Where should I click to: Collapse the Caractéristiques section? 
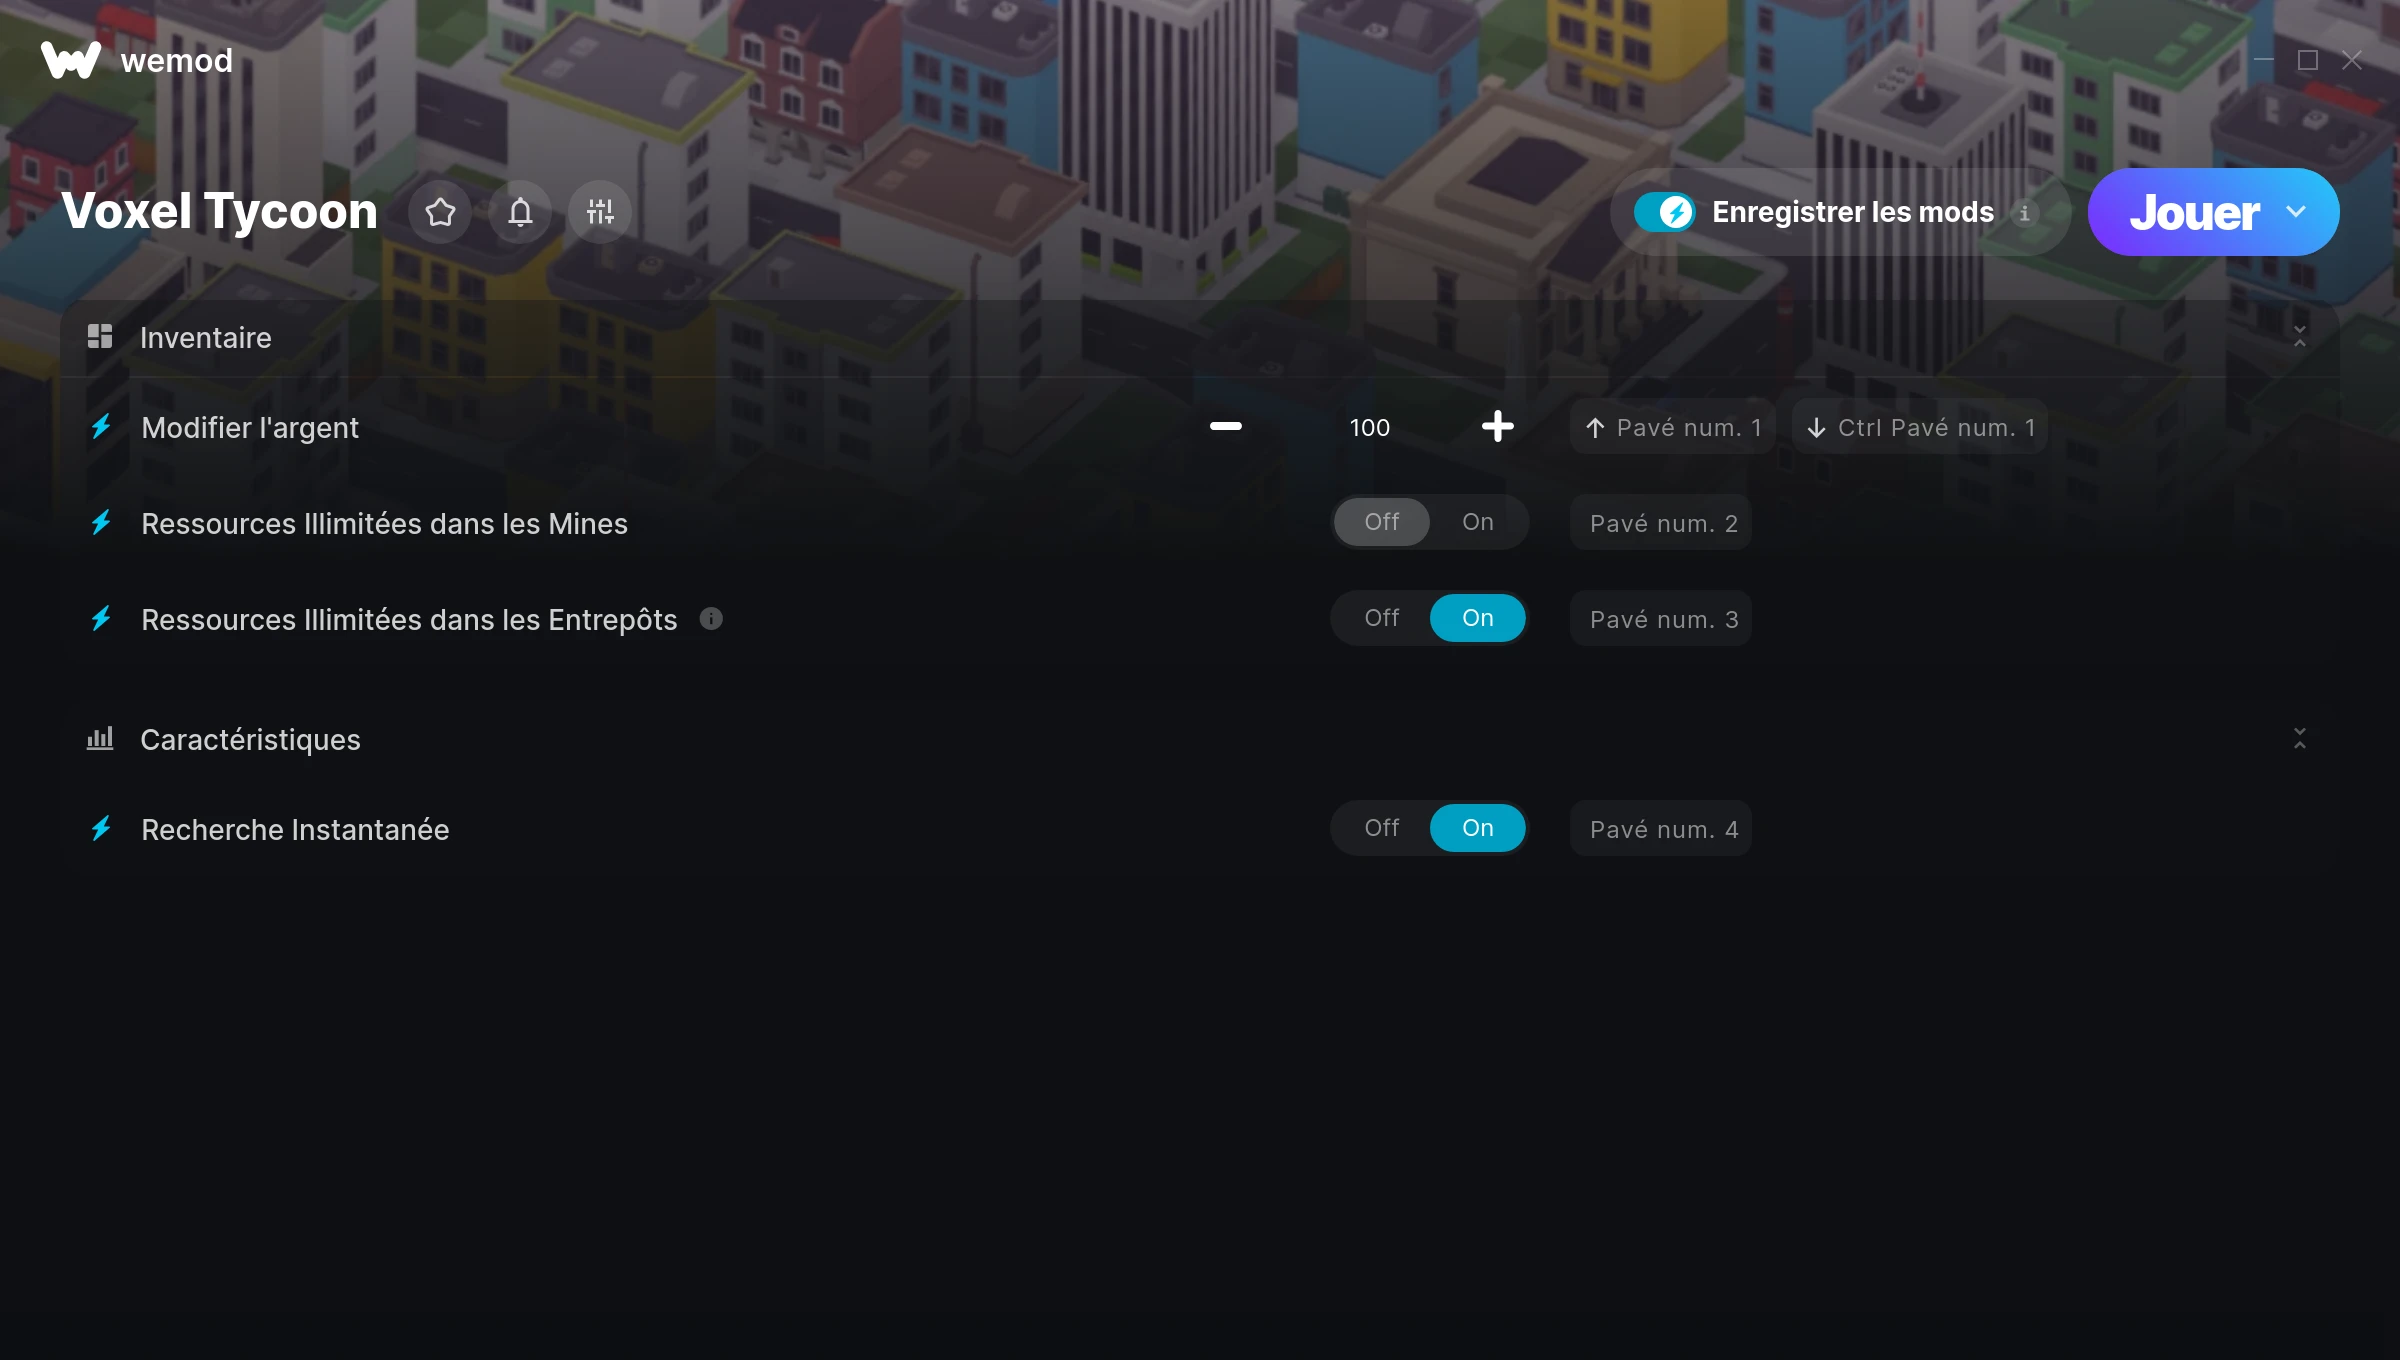(2300, 739)
